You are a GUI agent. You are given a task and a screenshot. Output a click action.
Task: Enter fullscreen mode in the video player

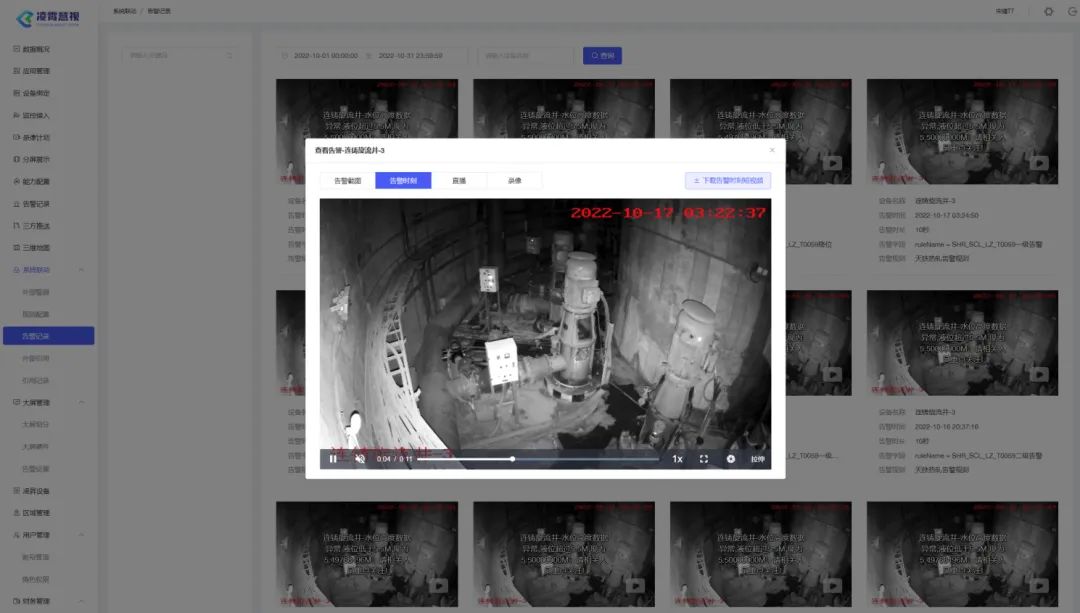point(704,459)
